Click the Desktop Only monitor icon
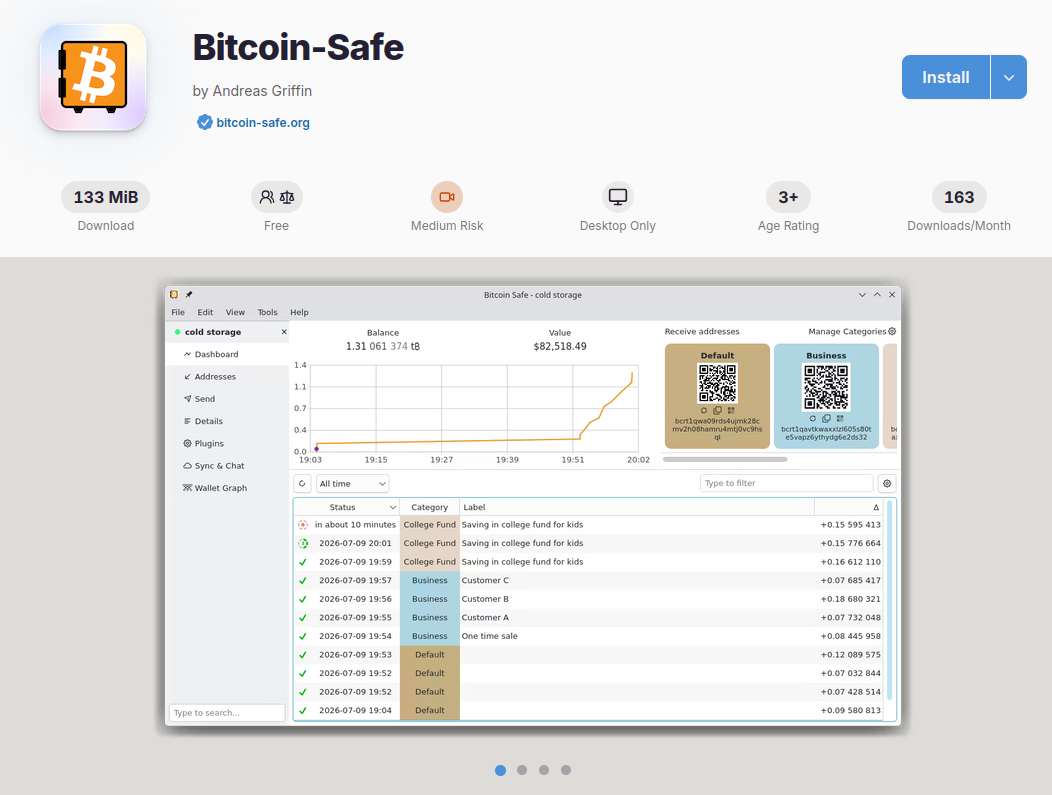1052x795 pixels. point(618,197)
